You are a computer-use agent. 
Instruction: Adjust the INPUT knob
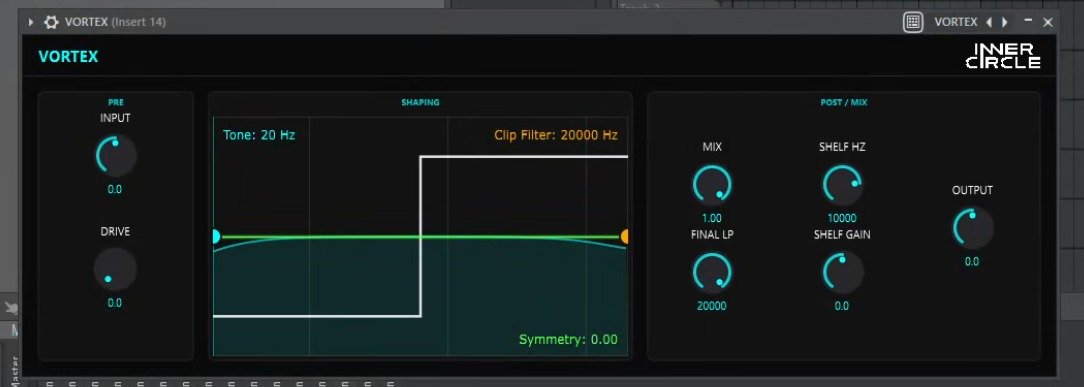(115, 155)
